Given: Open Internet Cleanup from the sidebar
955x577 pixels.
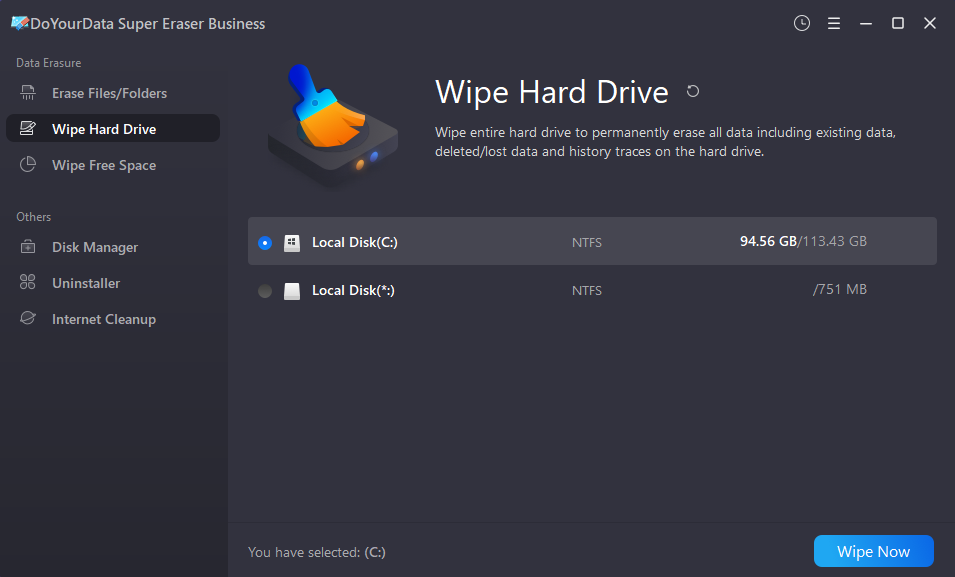Looking at the screenshot, I should pos(113,319).
